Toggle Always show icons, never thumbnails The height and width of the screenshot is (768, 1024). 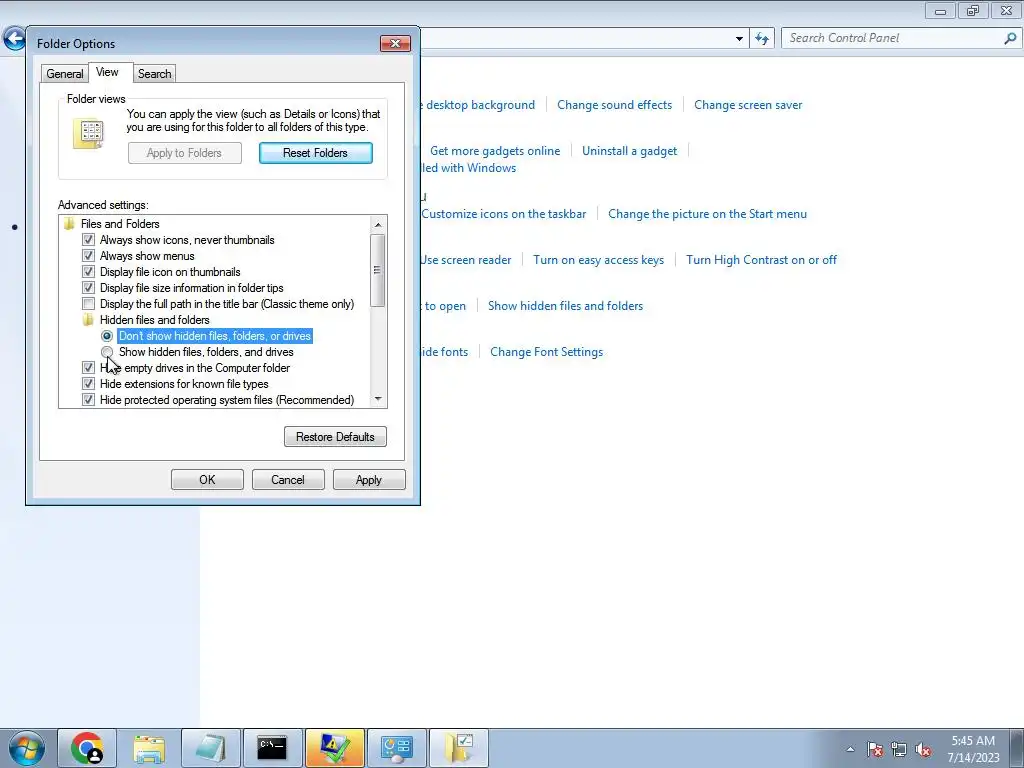pyautogui.click(x=88, y=240)
